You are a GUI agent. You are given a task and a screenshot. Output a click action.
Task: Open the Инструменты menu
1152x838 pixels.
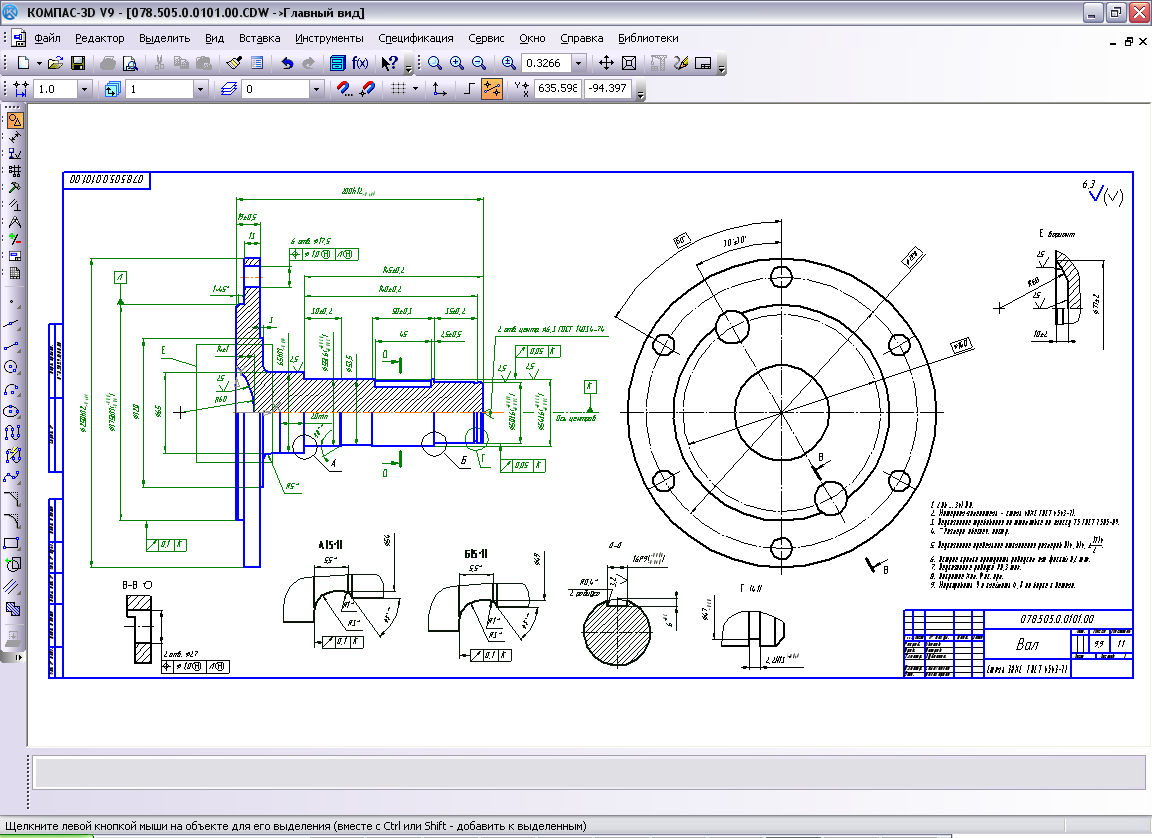pos(329,38)
